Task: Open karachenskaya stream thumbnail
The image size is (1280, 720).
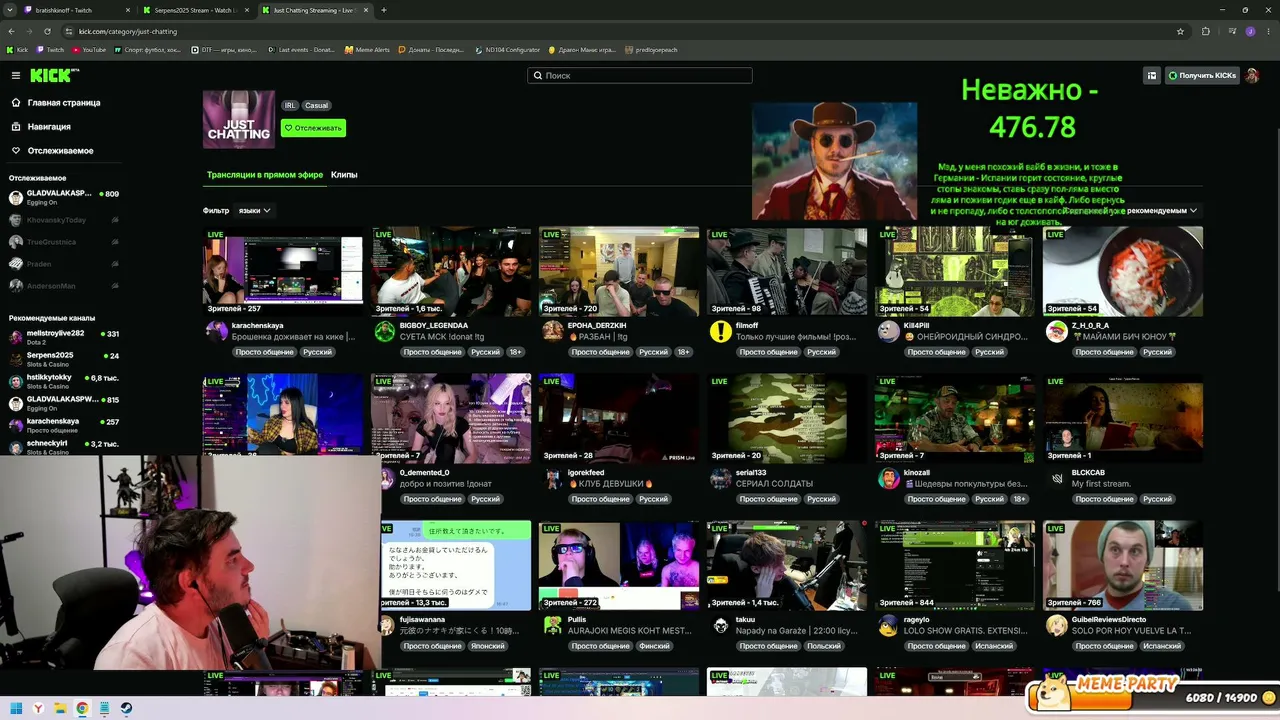Action: (283, 271)
